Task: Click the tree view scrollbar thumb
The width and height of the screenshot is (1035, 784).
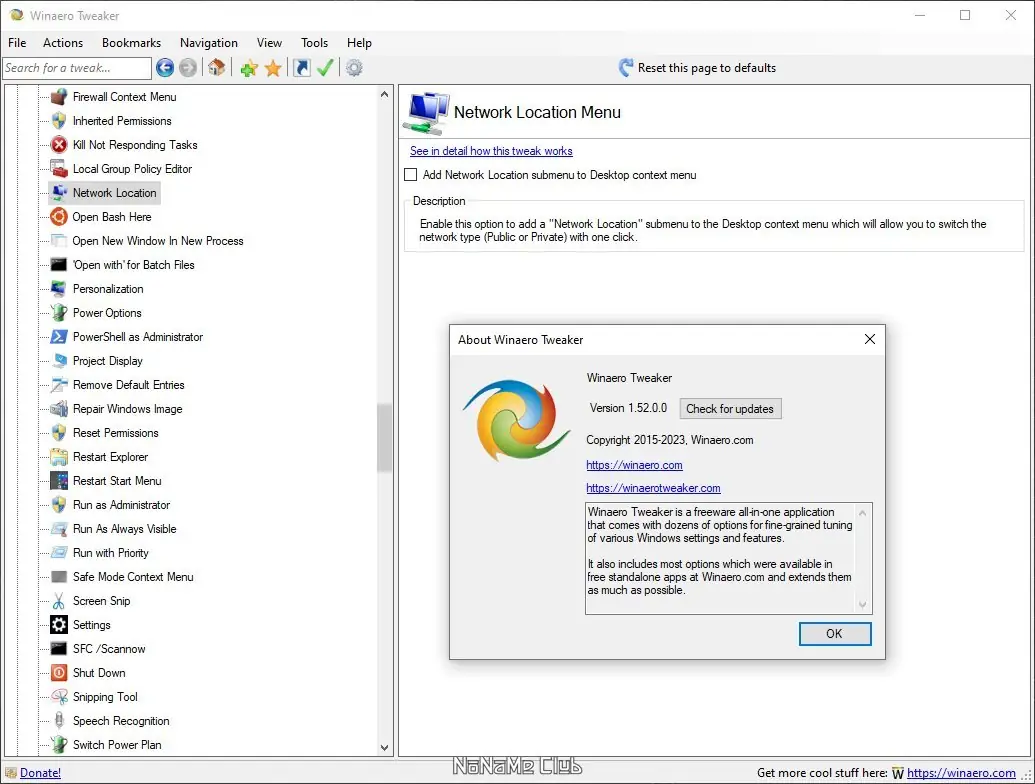Action: coord(384,438)
